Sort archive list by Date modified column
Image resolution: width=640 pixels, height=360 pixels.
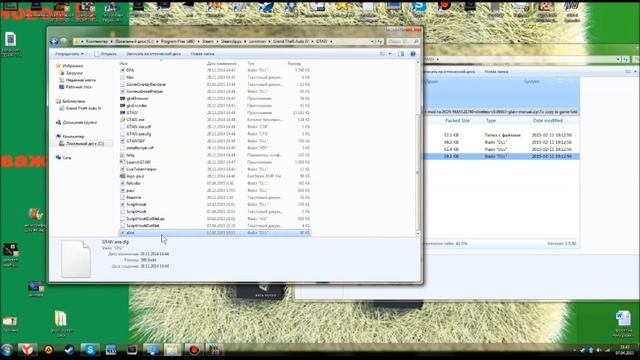click(547, 121)
